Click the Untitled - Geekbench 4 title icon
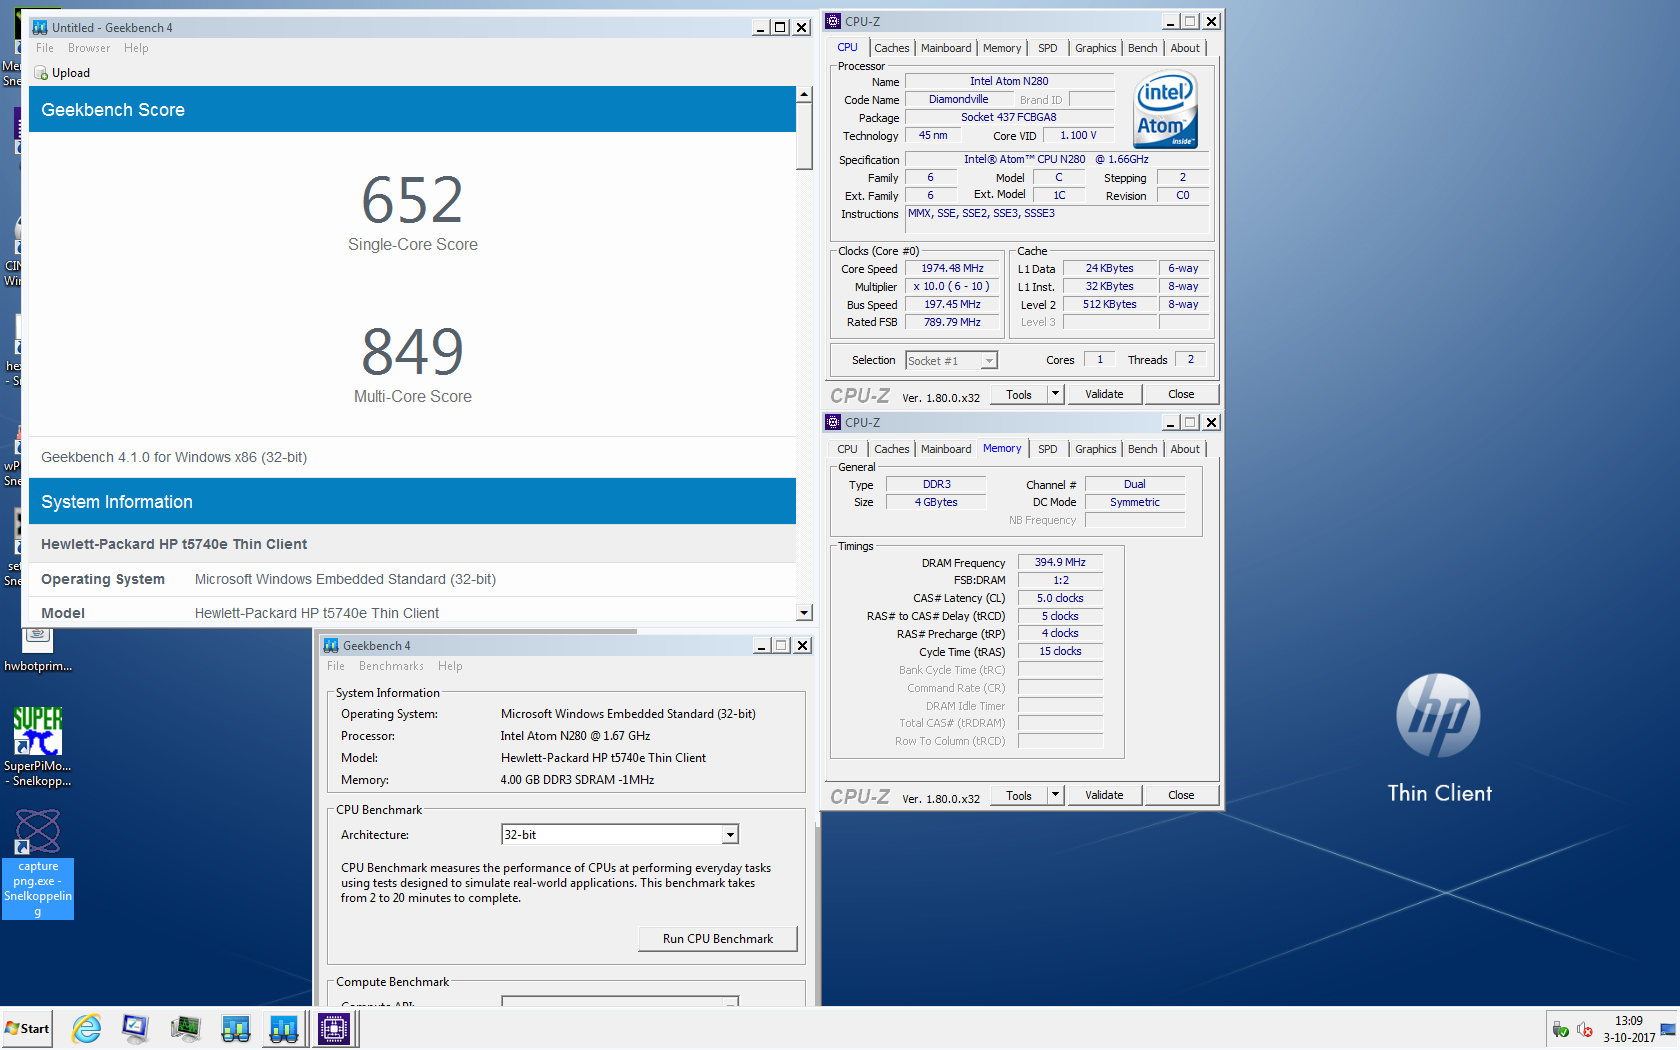This screenshot has width=1680, height=1050. click(x=40, y=28)
